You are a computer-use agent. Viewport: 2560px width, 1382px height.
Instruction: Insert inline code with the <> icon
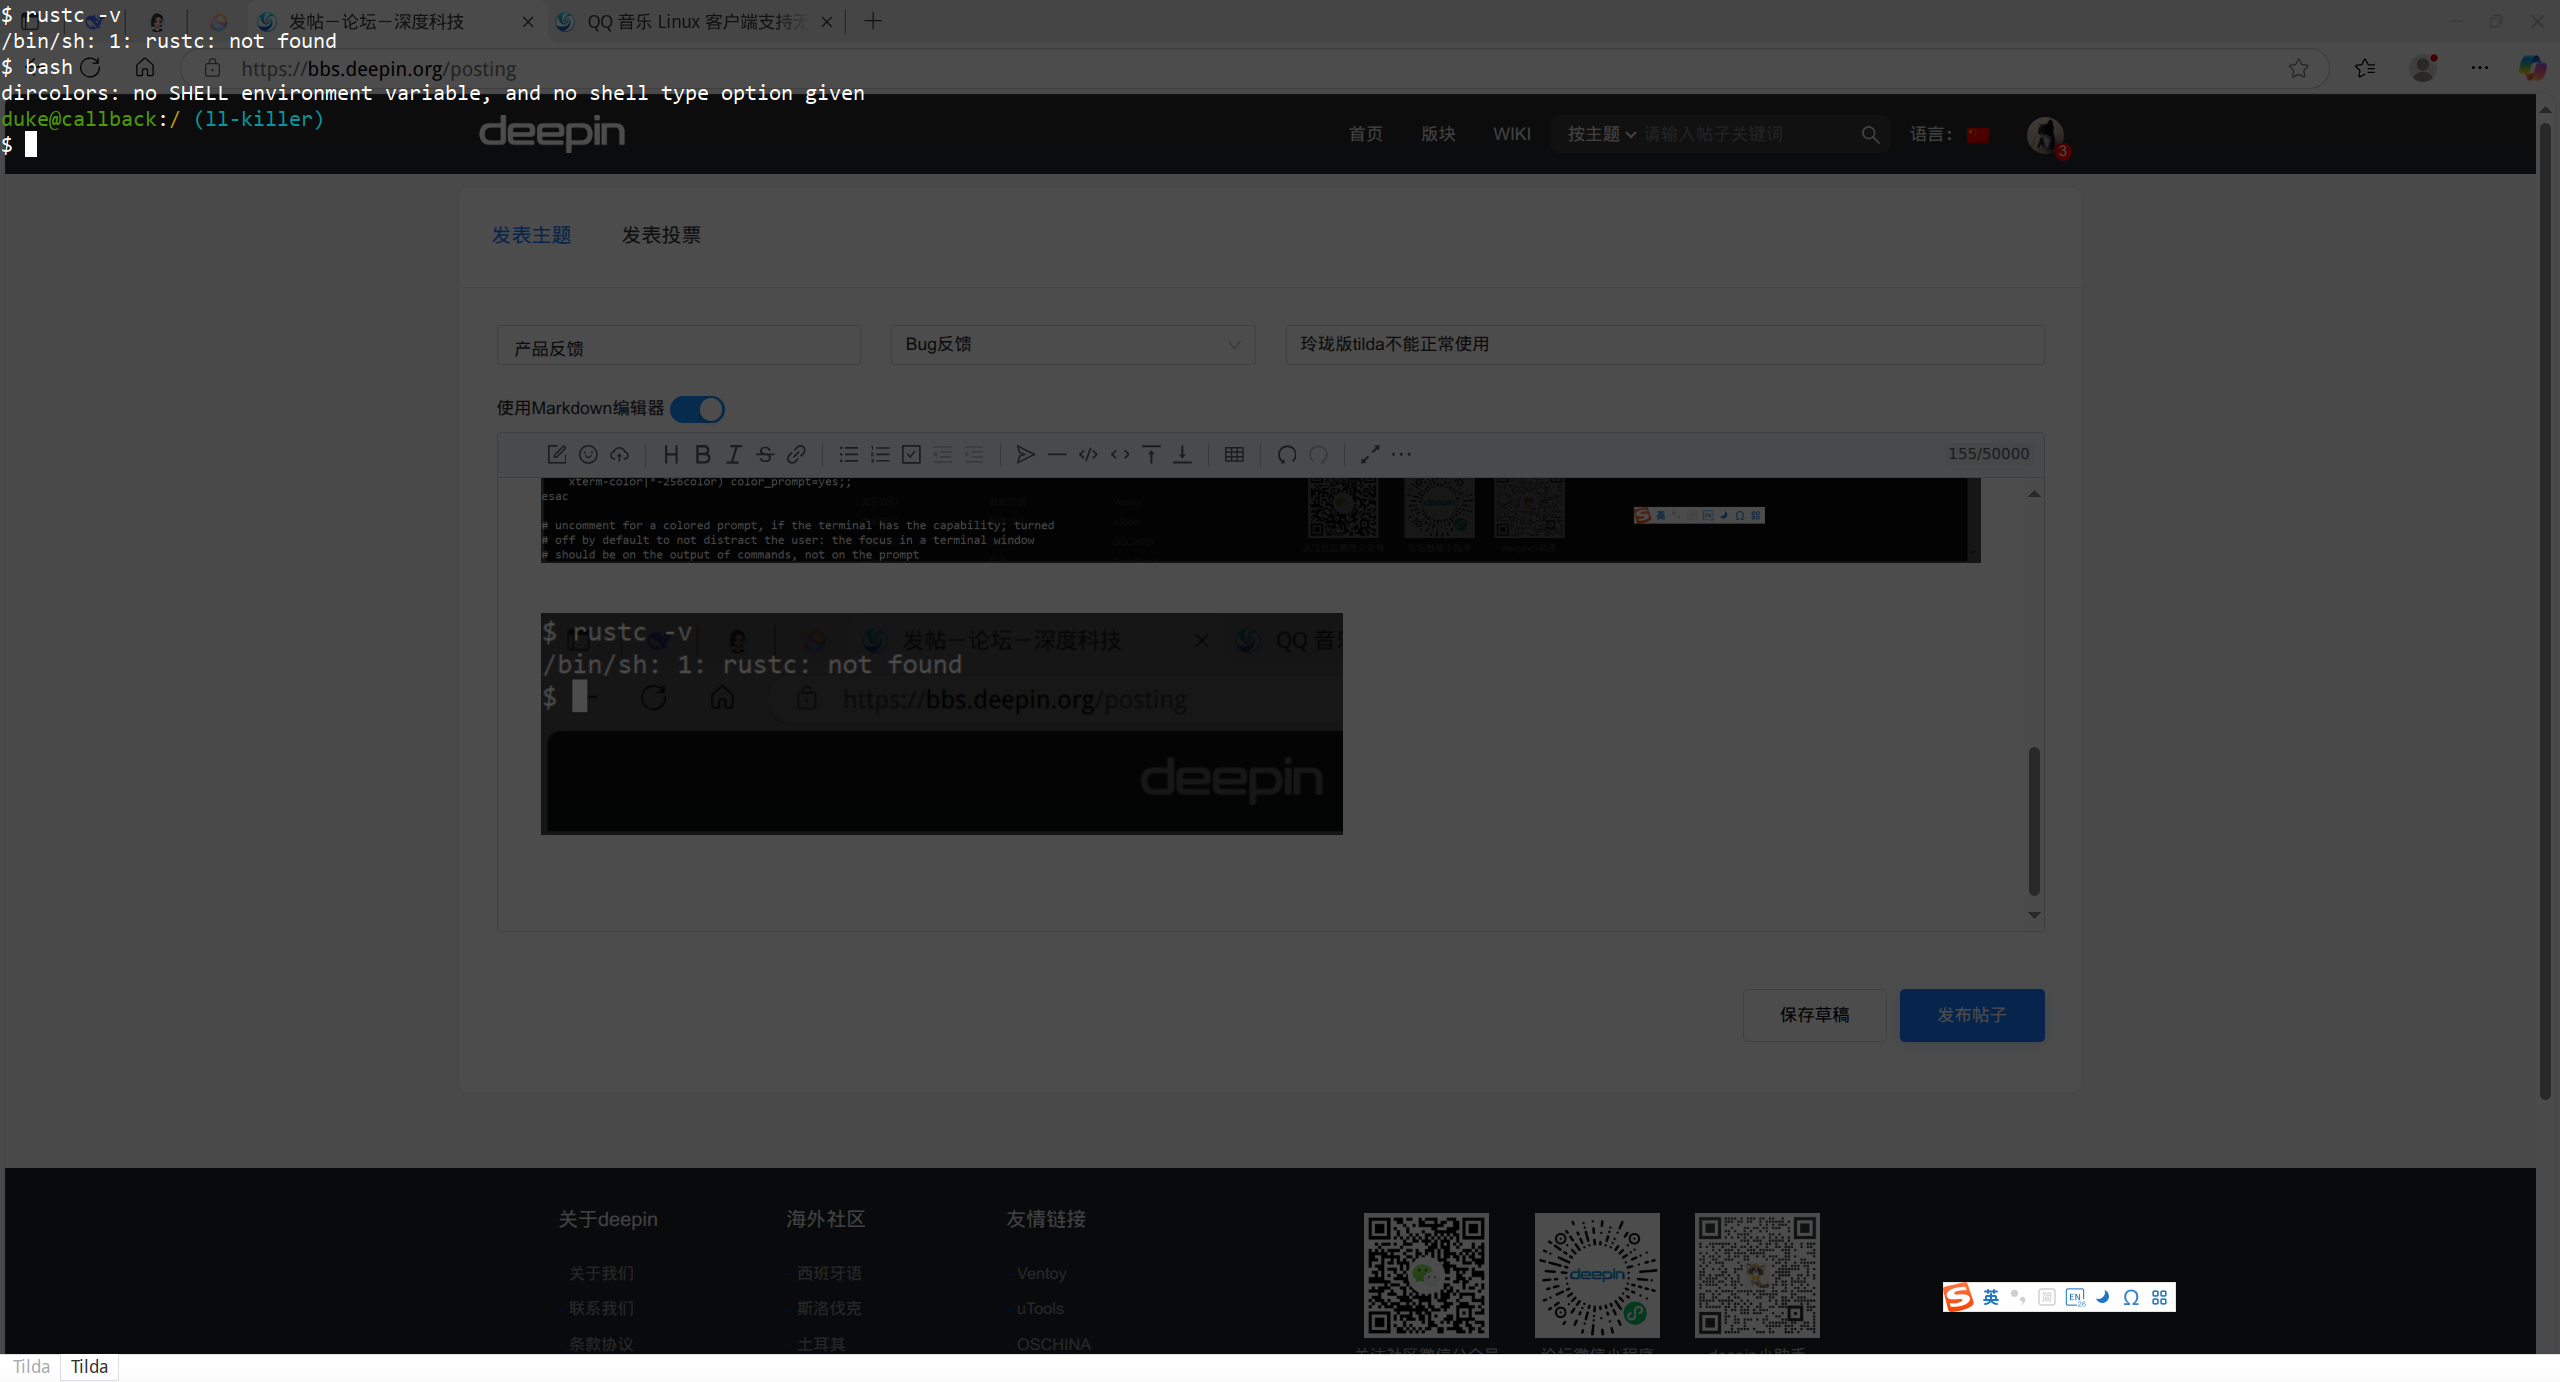coord(1120,455)
